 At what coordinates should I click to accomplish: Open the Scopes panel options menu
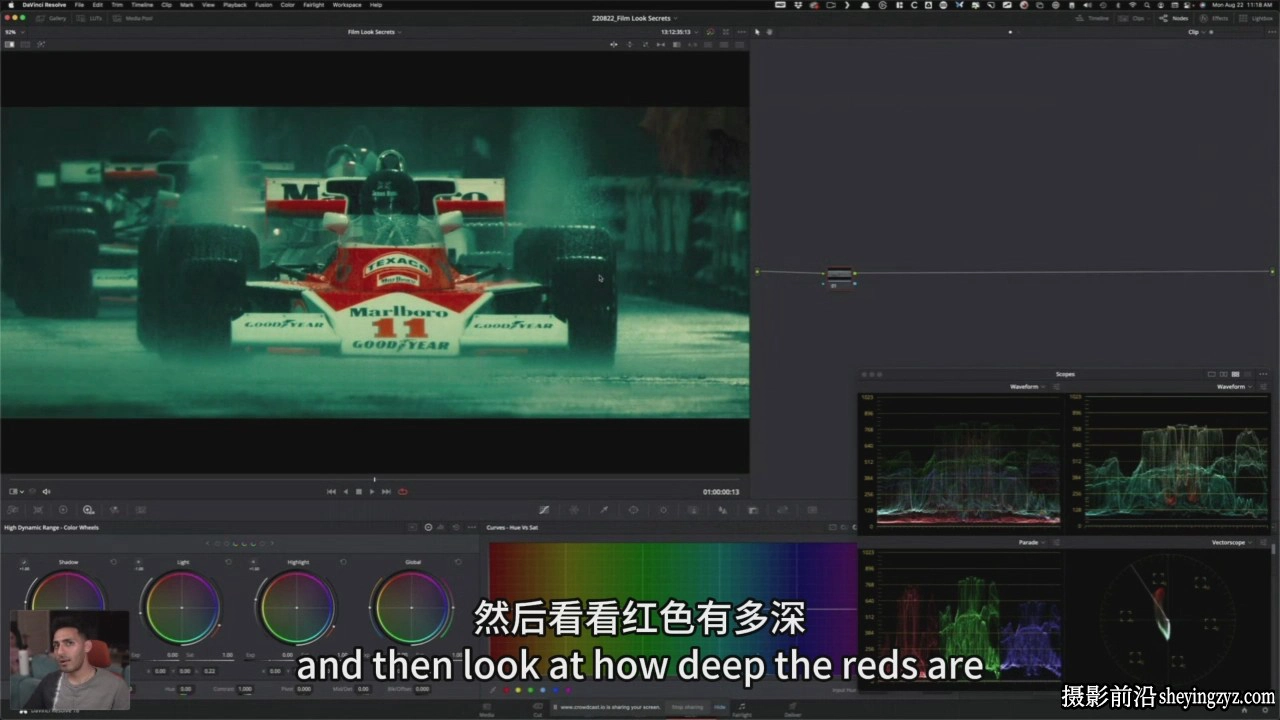click(1263, 373)
